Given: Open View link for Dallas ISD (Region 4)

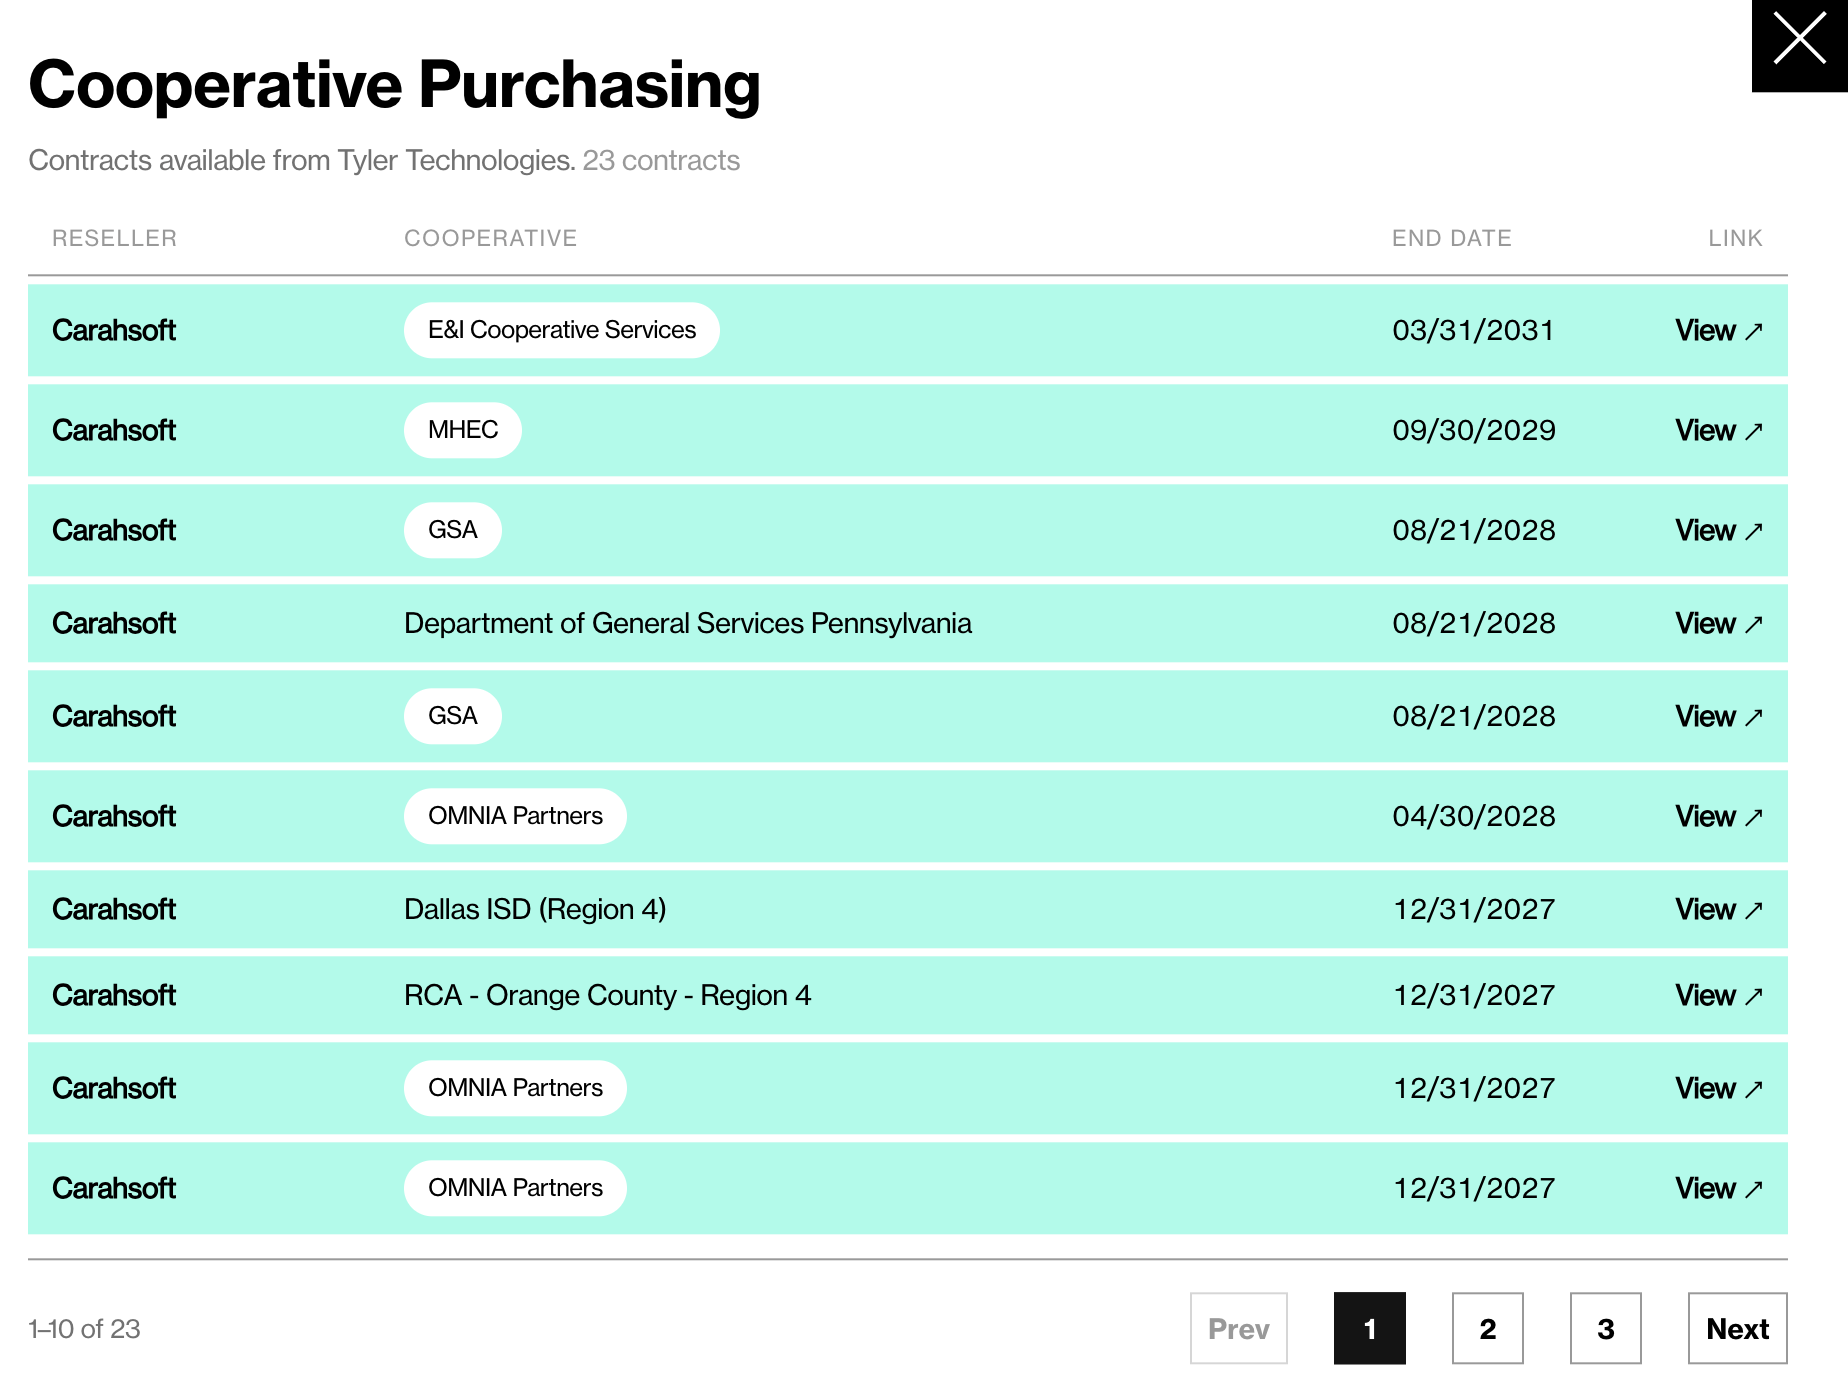Looking at the screenshot, I should 1718,910.
